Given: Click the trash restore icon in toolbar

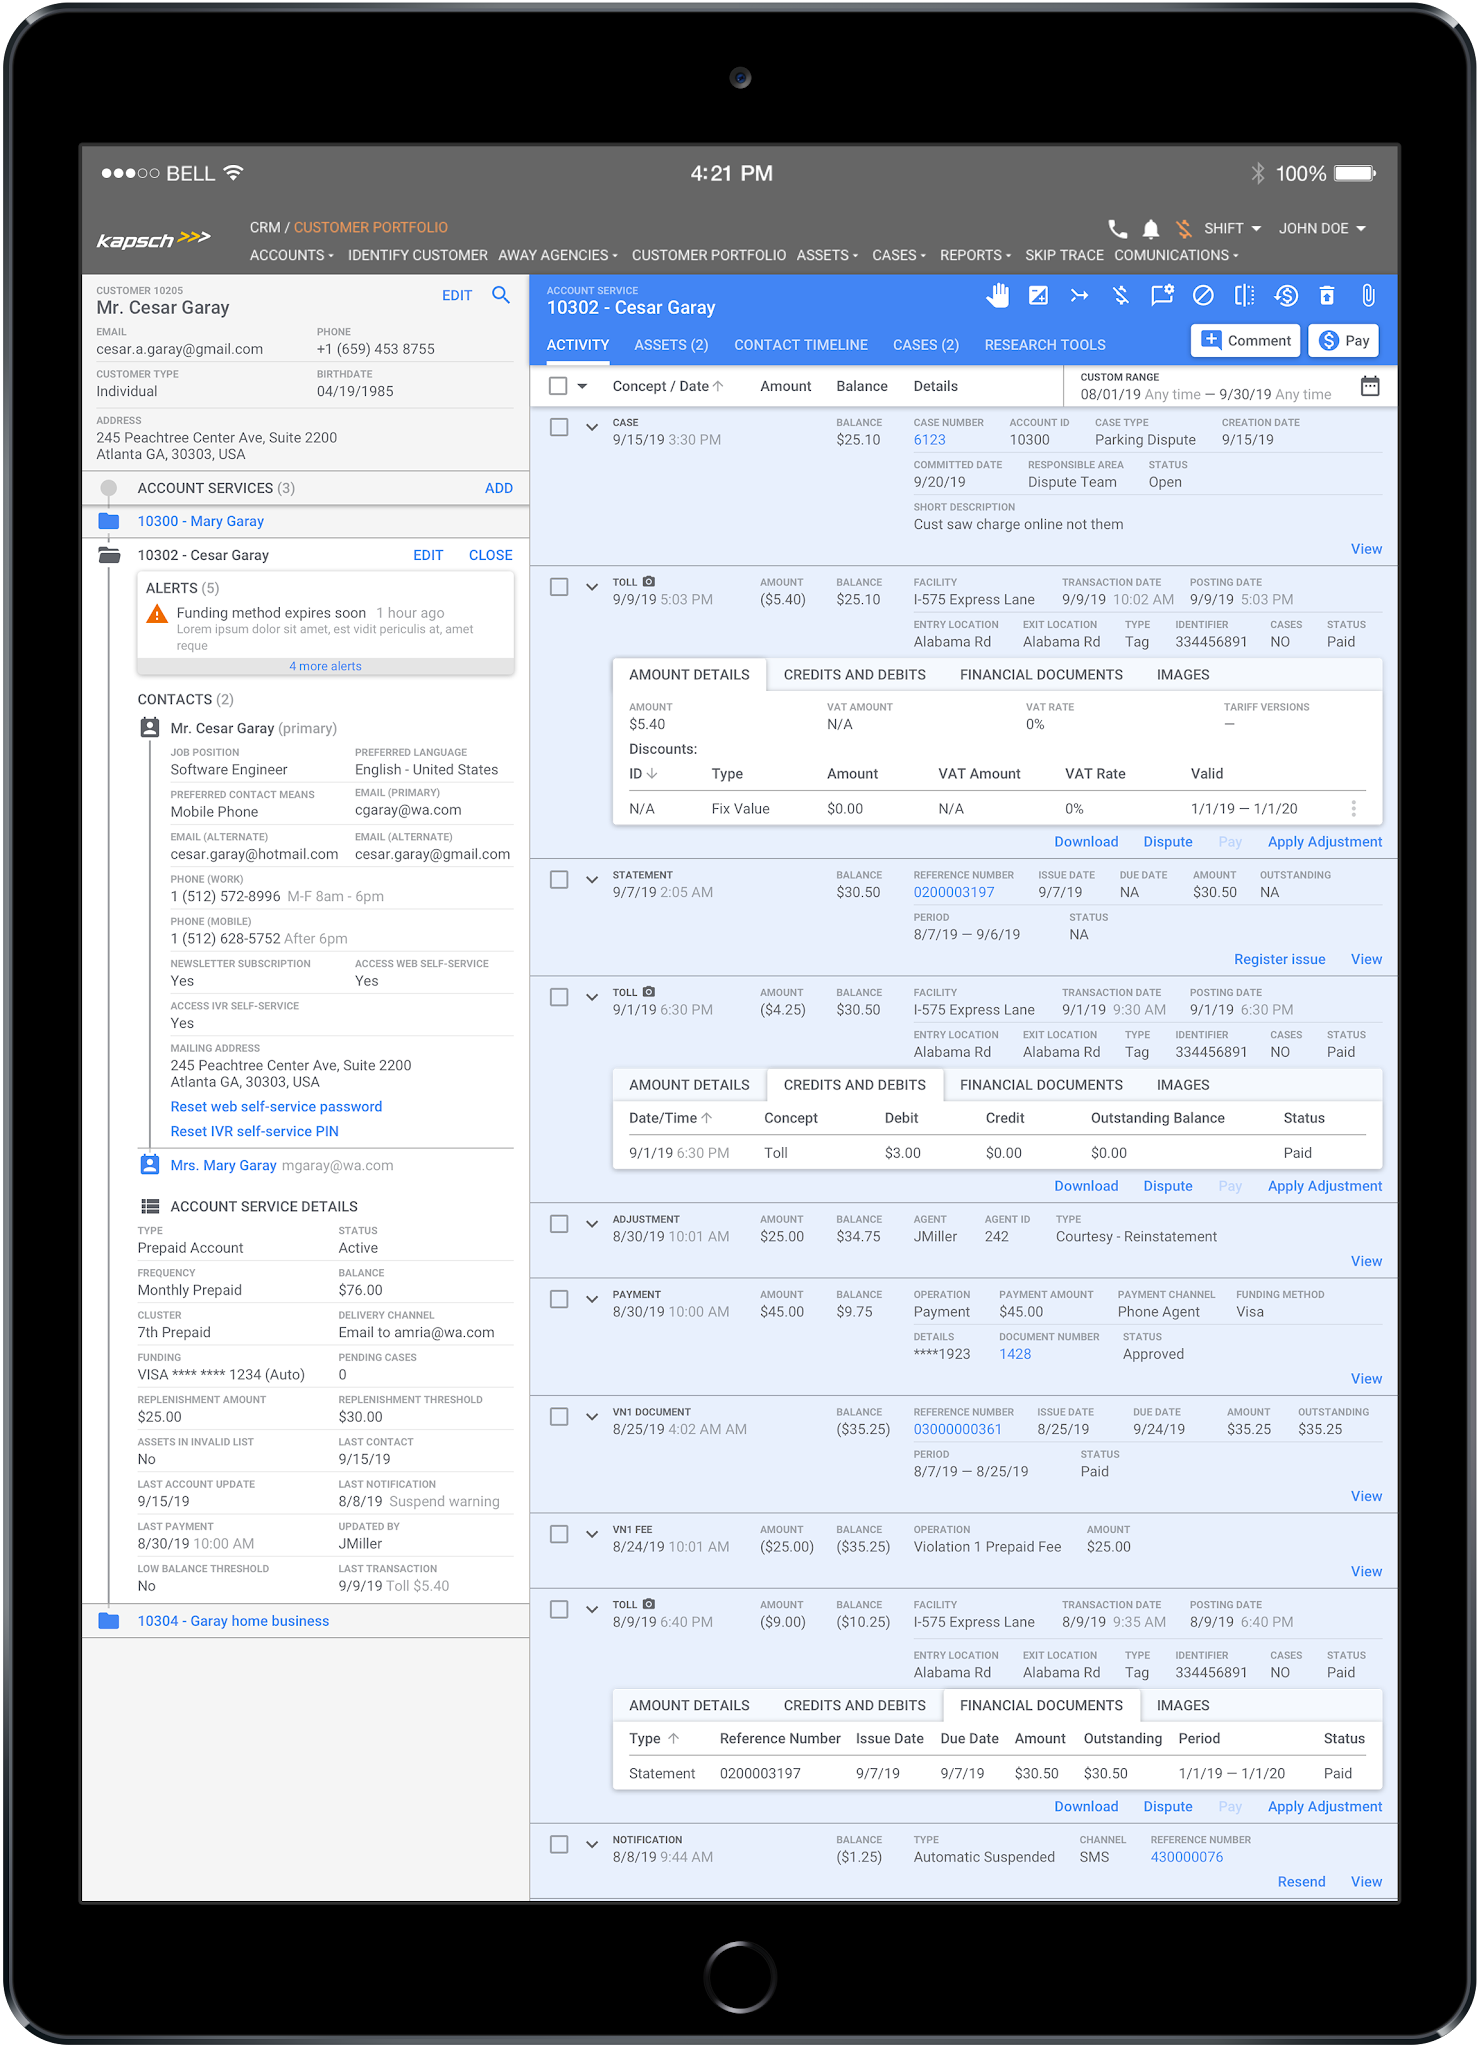Looking at the screenshot, I should pos(1327,295).
